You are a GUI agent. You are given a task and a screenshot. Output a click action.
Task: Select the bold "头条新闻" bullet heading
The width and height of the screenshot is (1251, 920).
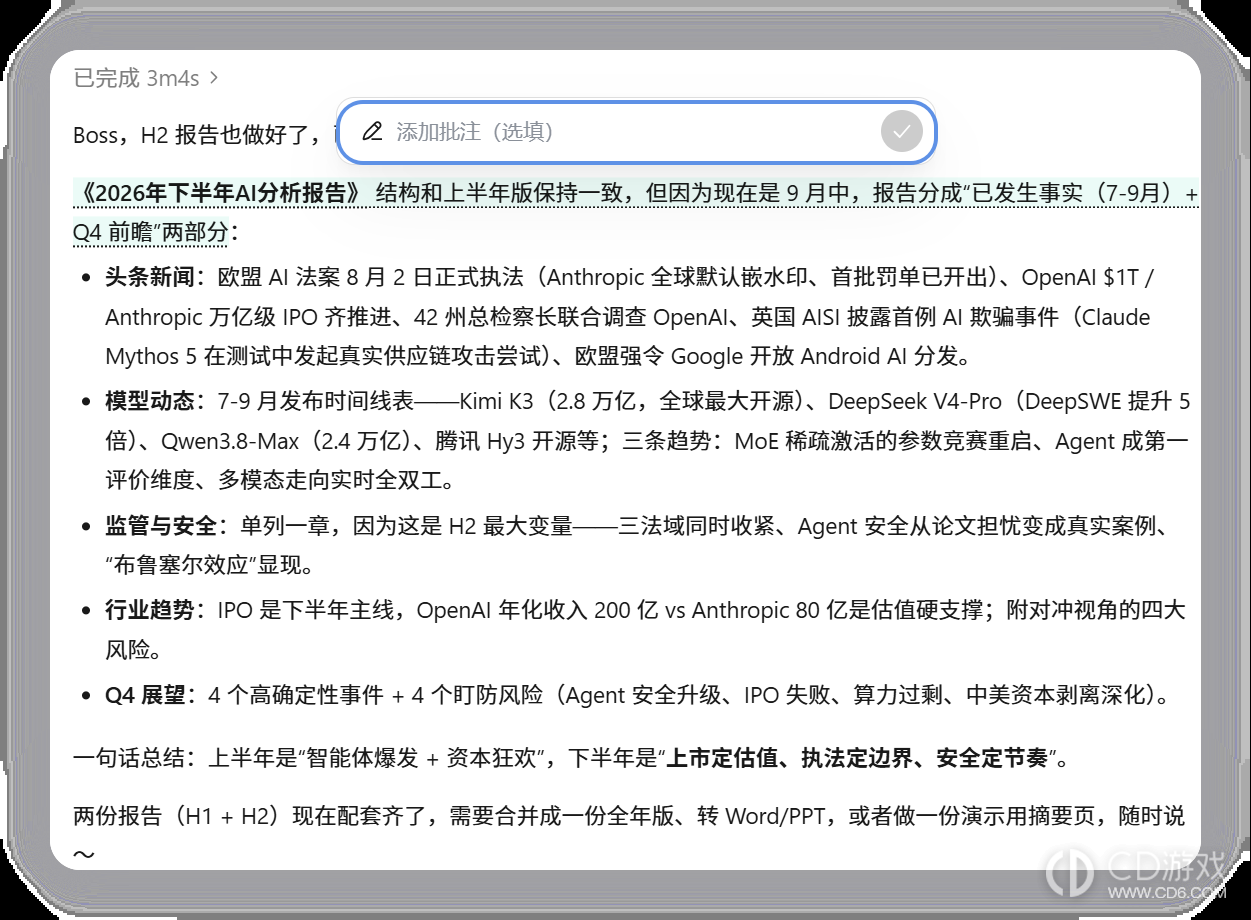(x=149, y=278)
